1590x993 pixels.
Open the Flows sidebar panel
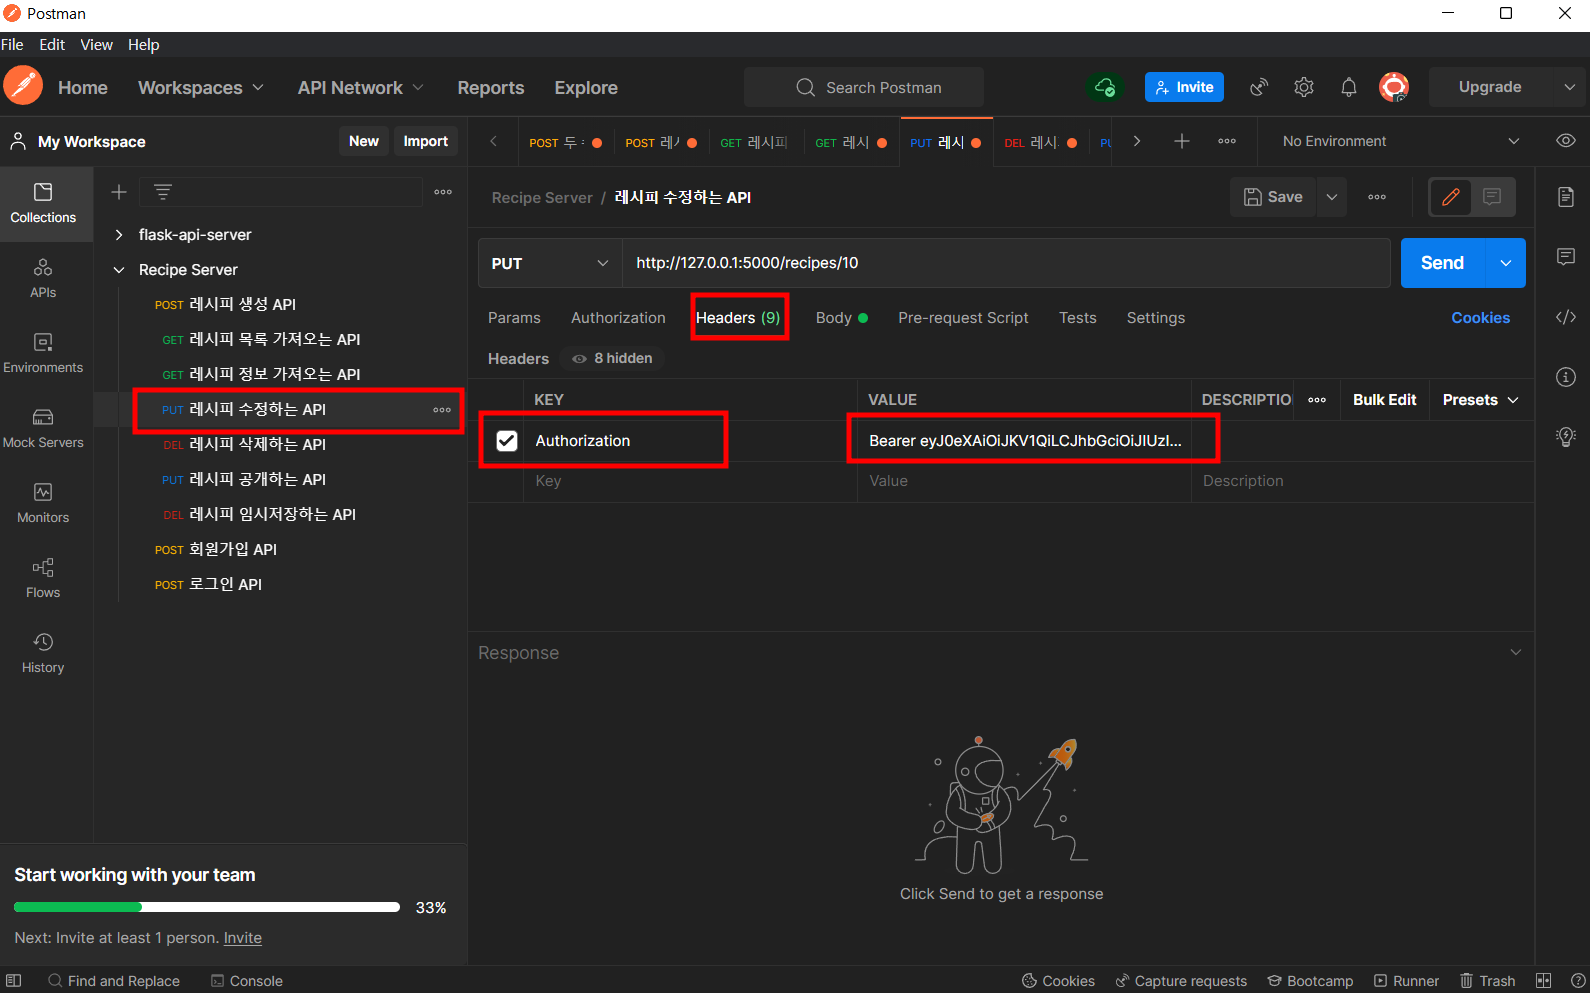coord(43,578)
